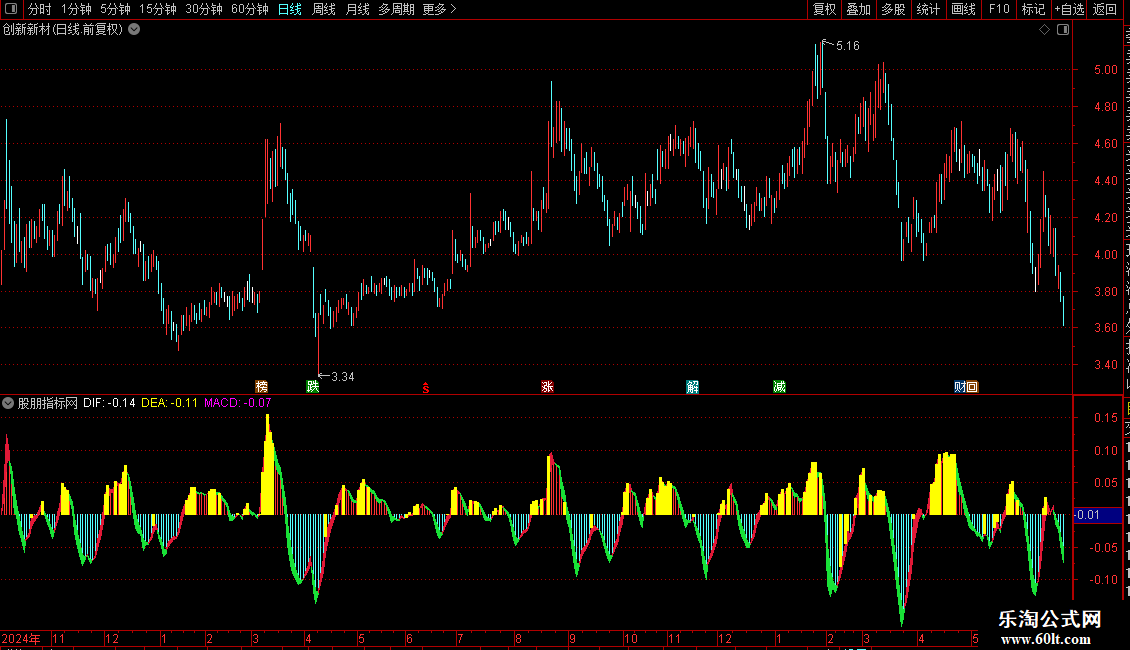Click the 标记 mark button

1033,9
